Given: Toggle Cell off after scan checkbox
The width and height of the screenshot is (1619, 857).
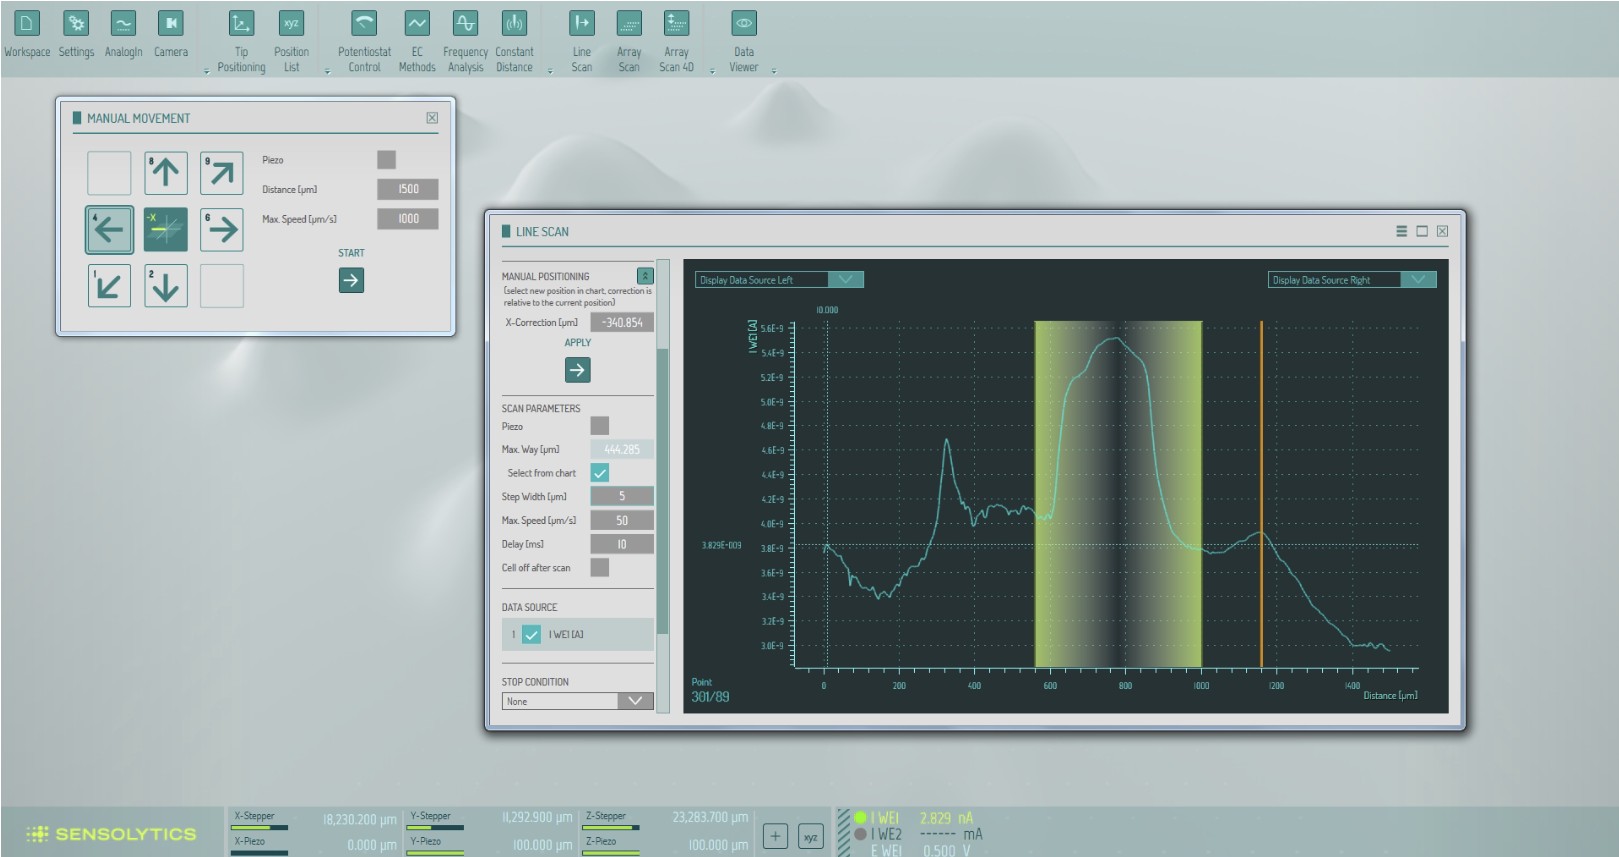Looking at the screenshot, I should pos(600,568).
